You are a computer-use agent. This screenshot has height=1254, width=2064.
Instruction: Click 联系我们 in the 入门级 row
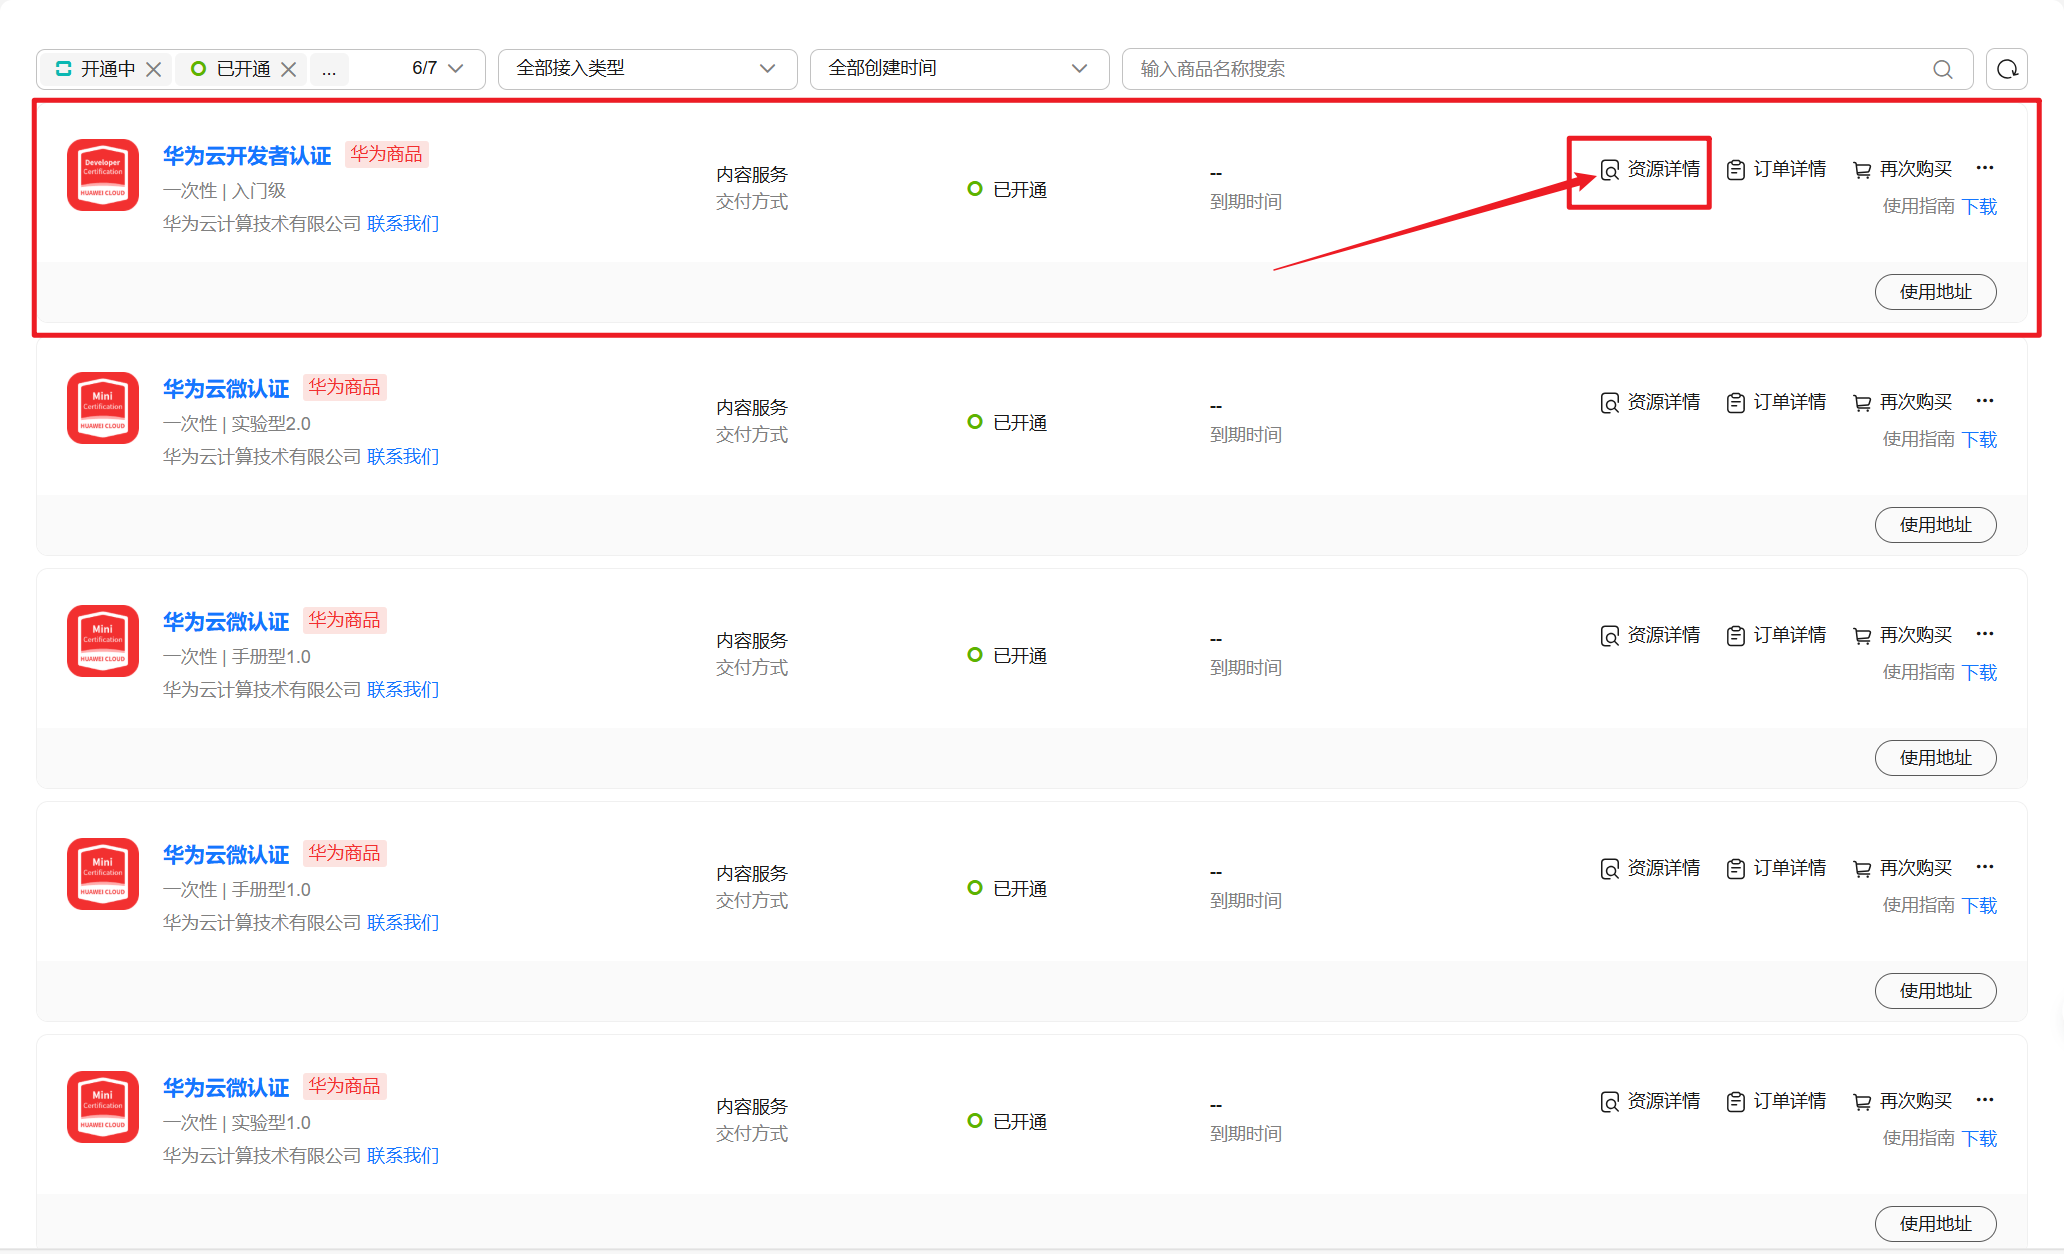[403, 223]
